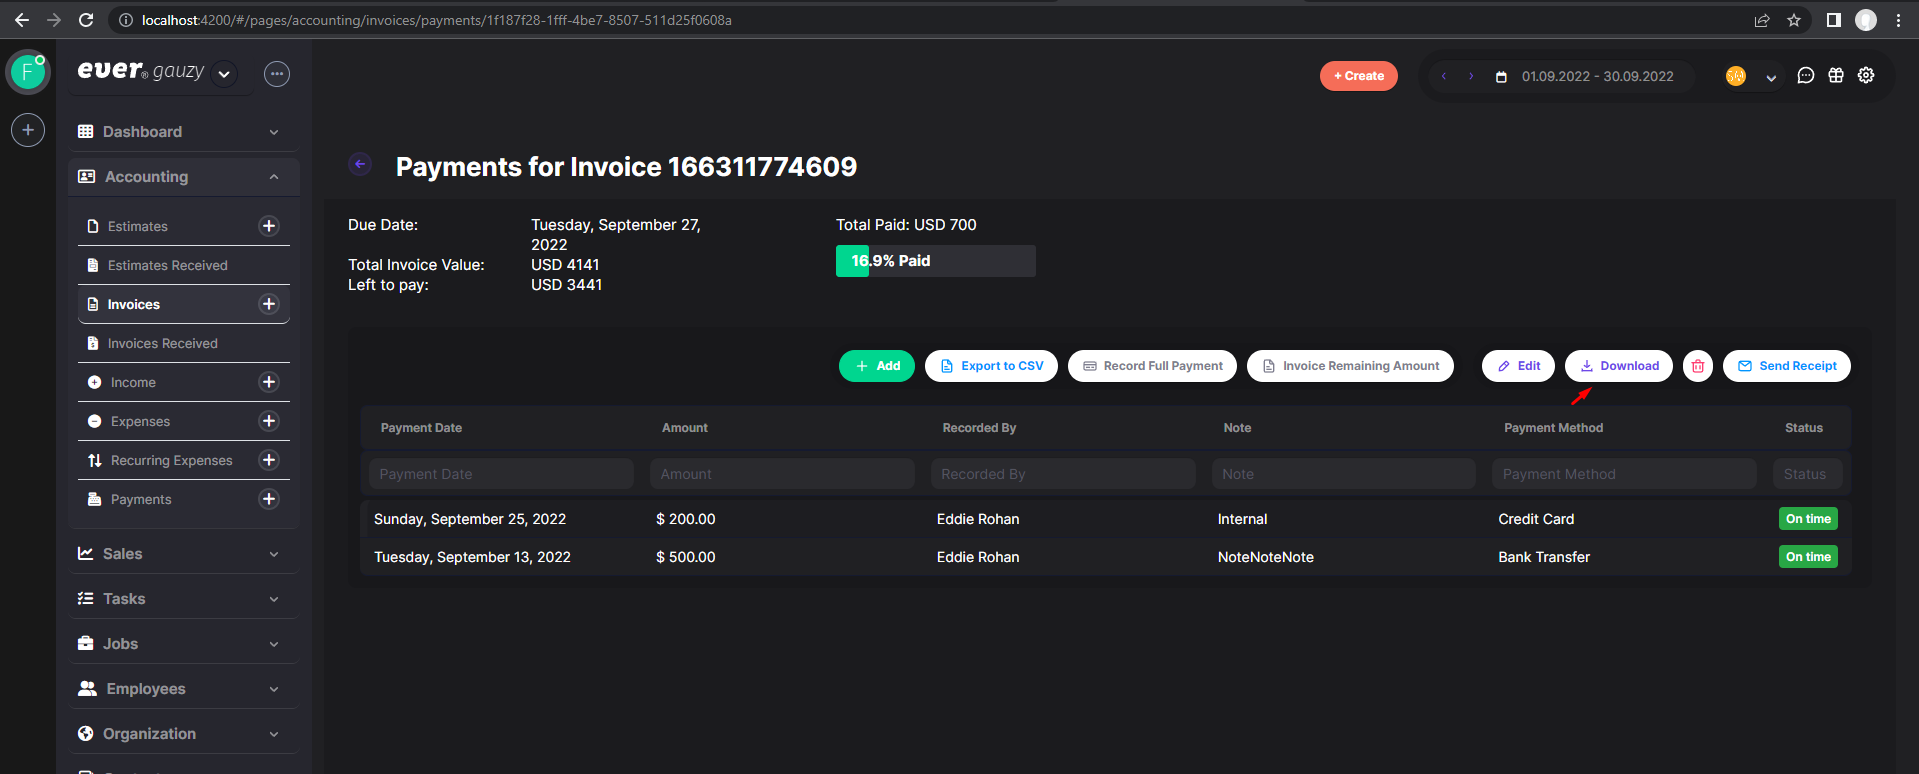
Task: Open the browser share page icon
Action: click(x=1762, y=20)
